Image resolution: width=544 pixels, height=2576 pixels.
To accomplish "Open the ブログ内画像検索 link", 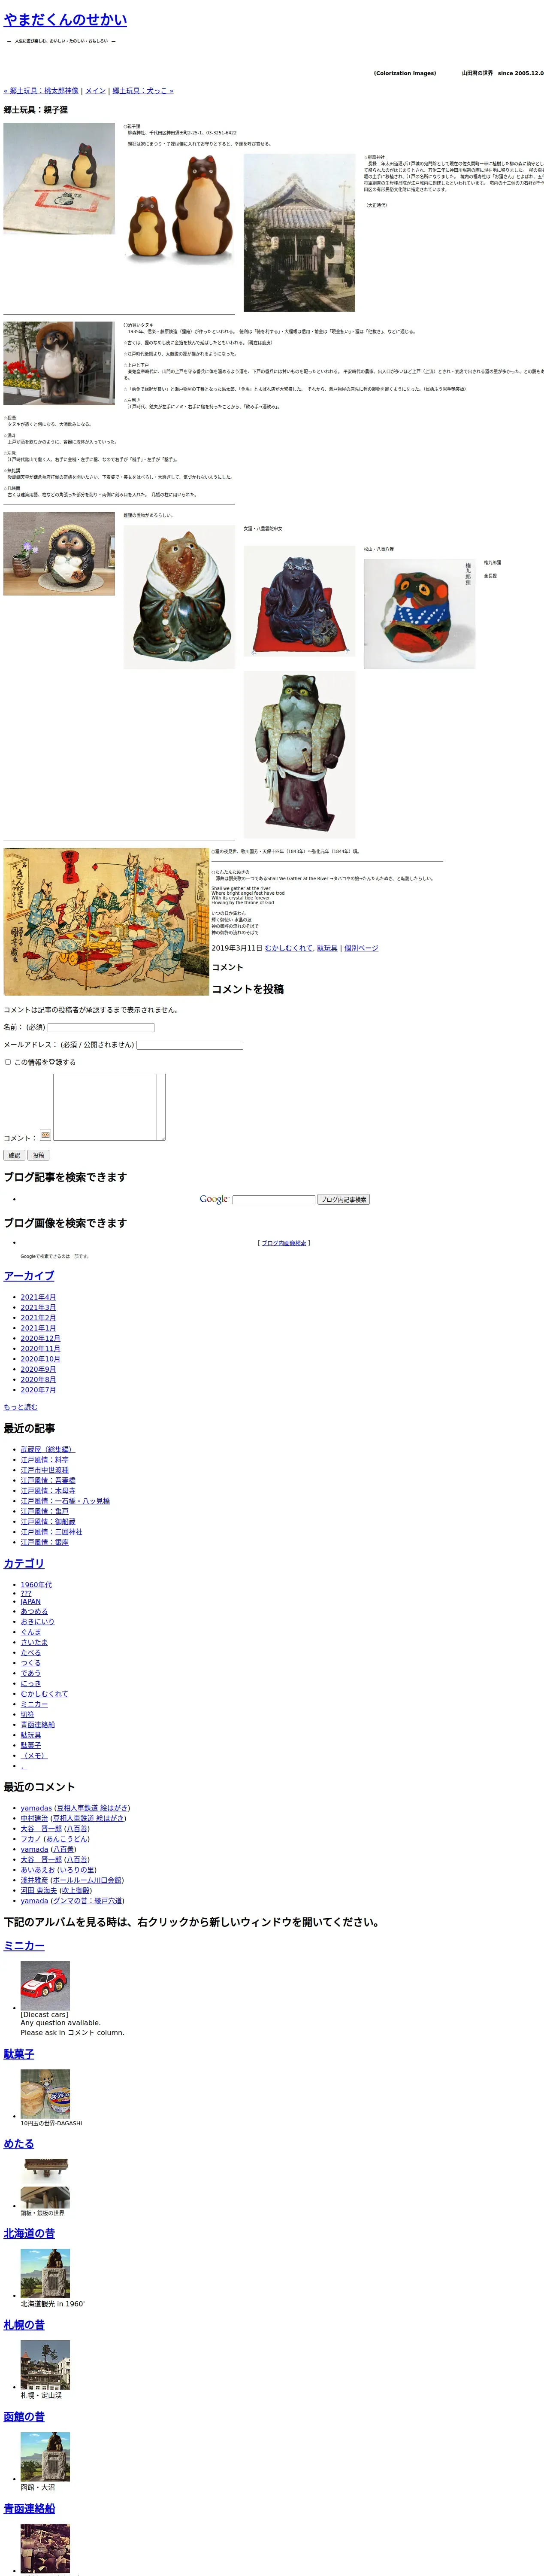I will tap(284, 1243).
